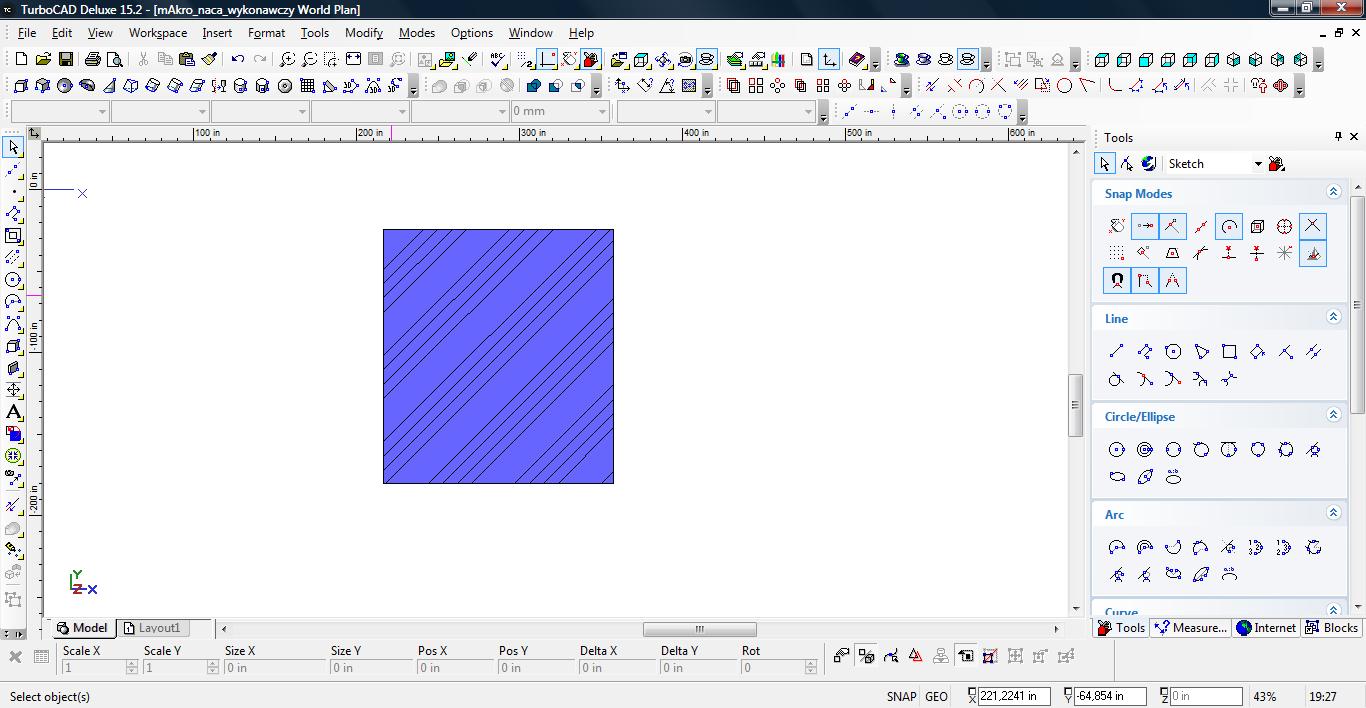
Task: Select the Text tool in left toolbar
Action: (13, 412)
